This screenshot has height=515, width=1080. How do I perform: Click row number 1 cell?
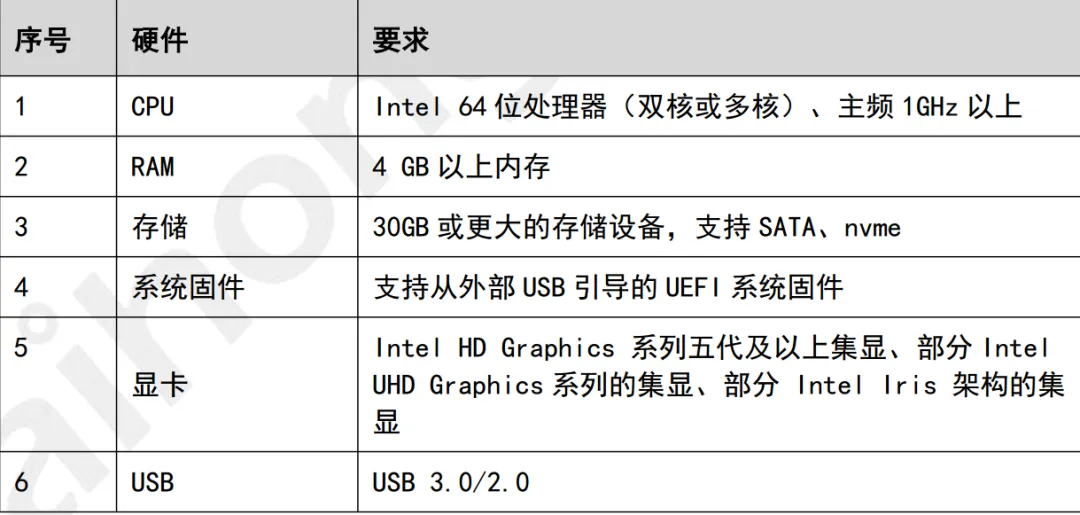click(x=21, y=106)
